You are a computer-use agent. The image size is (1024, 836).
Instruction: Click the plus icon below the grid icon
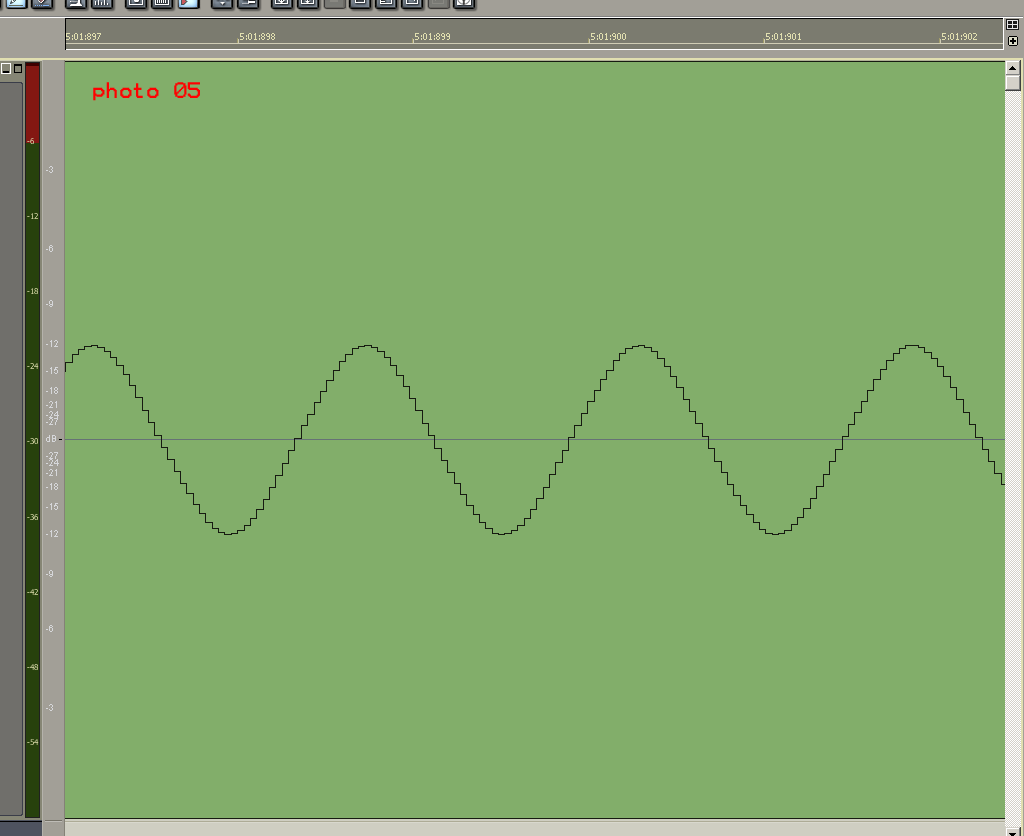coord(1012,41)
